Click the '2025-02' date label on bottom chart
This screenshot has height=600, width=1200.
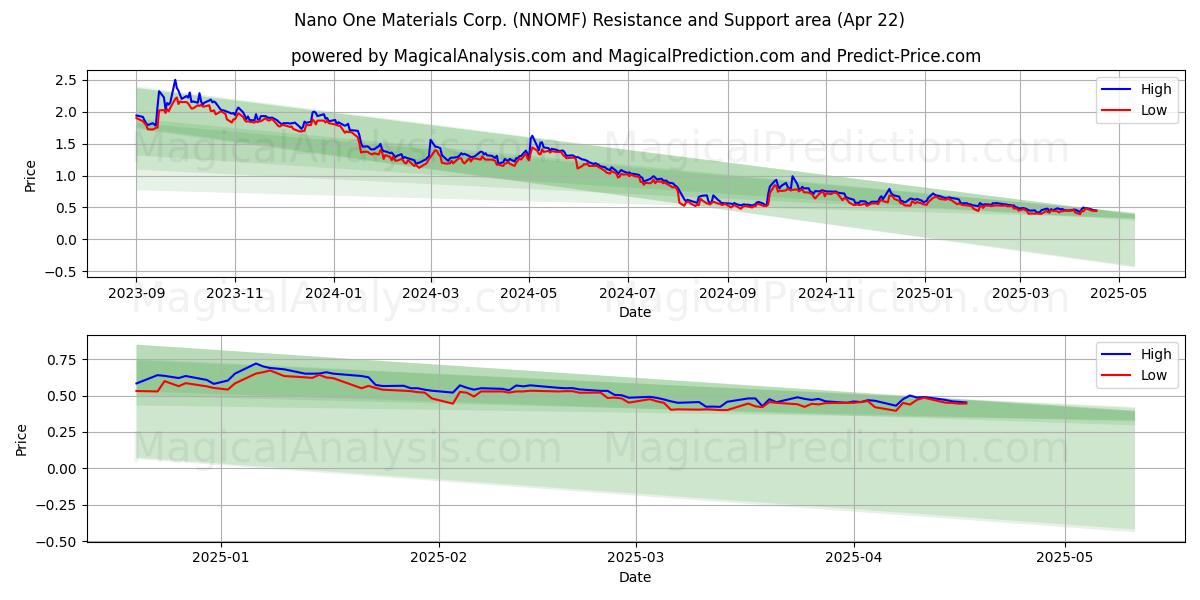coord(440,557)
